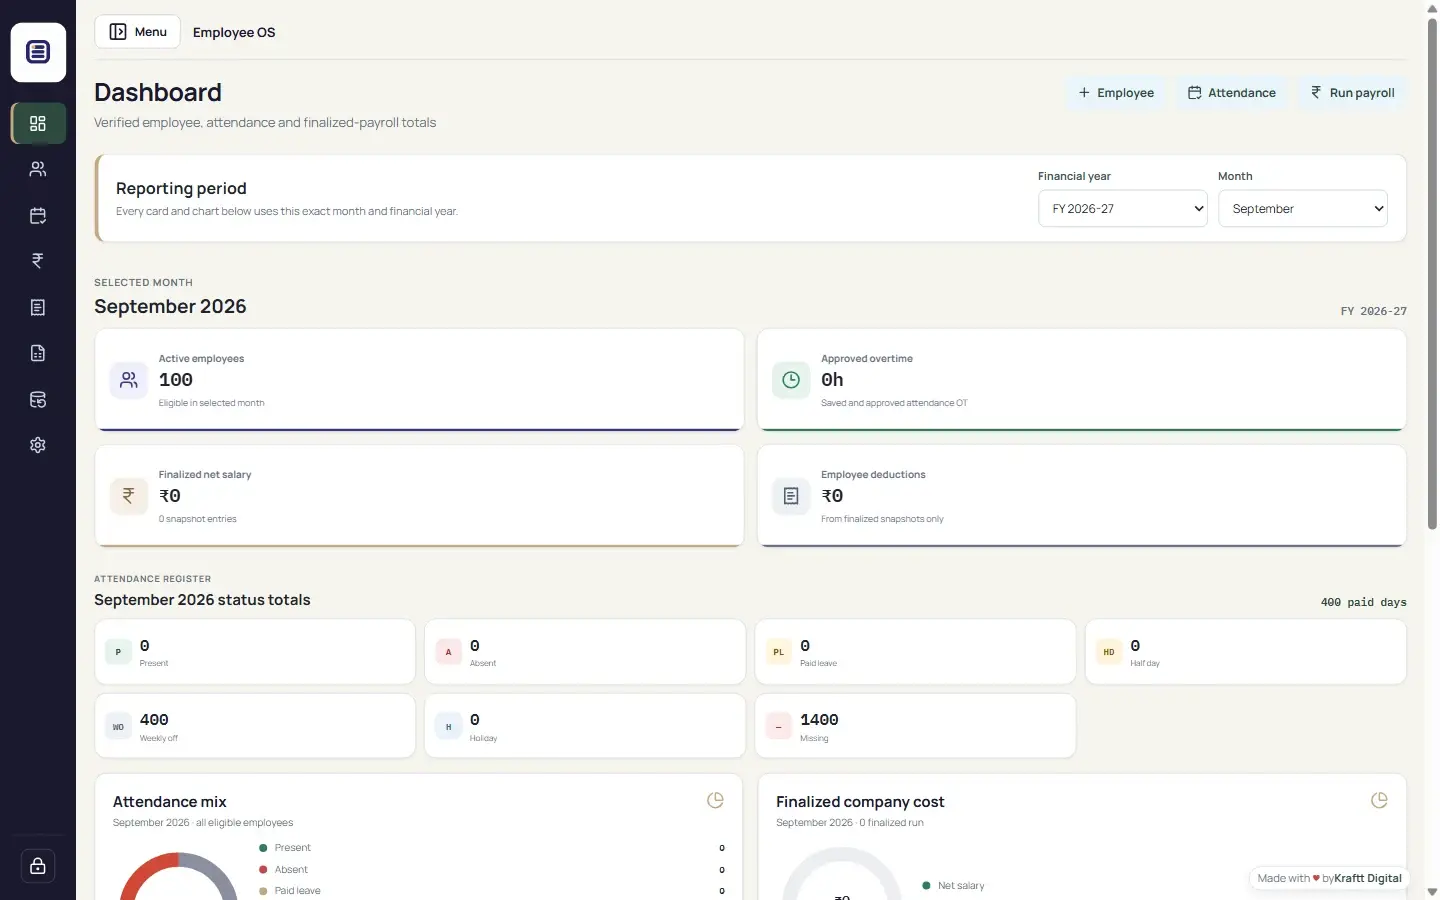
Task: Click the dash badge on Missing tile
Action: pyautogui.click(x=779, y=727)
